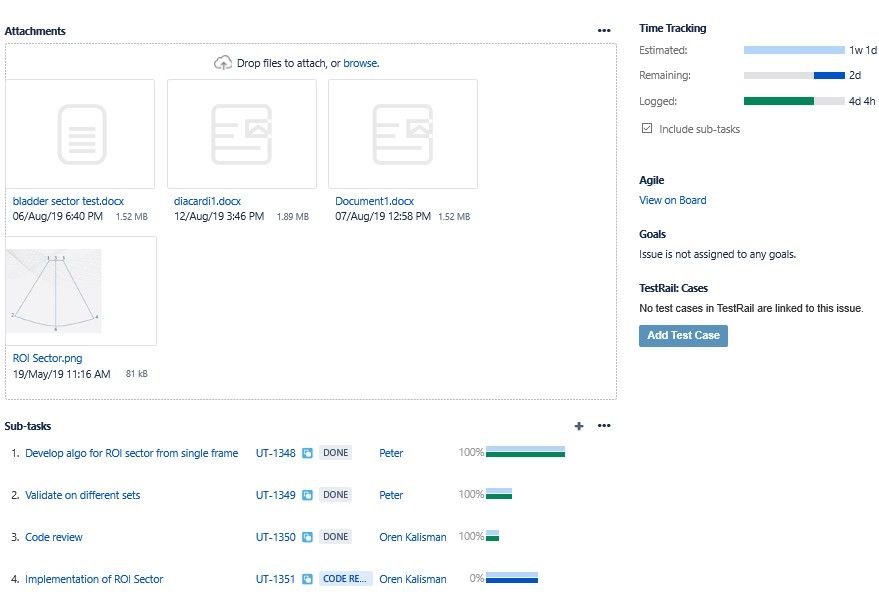Viewport: 879px width, 600px height.
Task: Click the 'Attachments' section heading
Action: point(35,31)
